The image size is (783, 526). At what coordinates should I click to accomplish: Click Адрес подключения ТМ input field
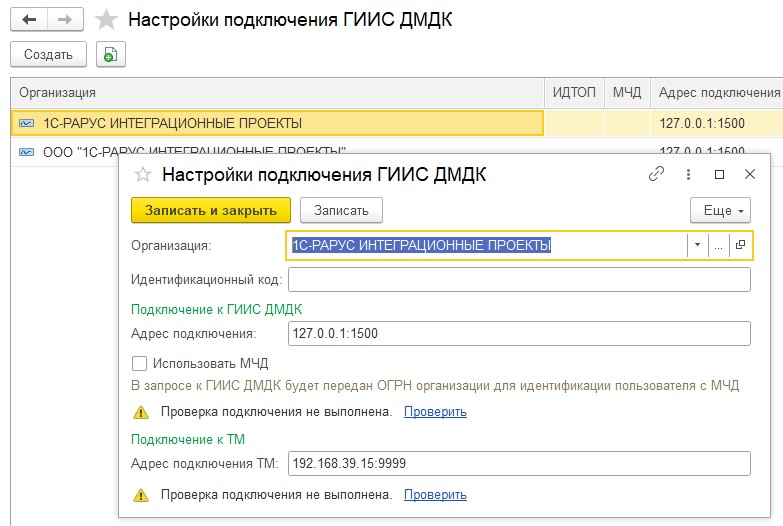click(519, 463)
